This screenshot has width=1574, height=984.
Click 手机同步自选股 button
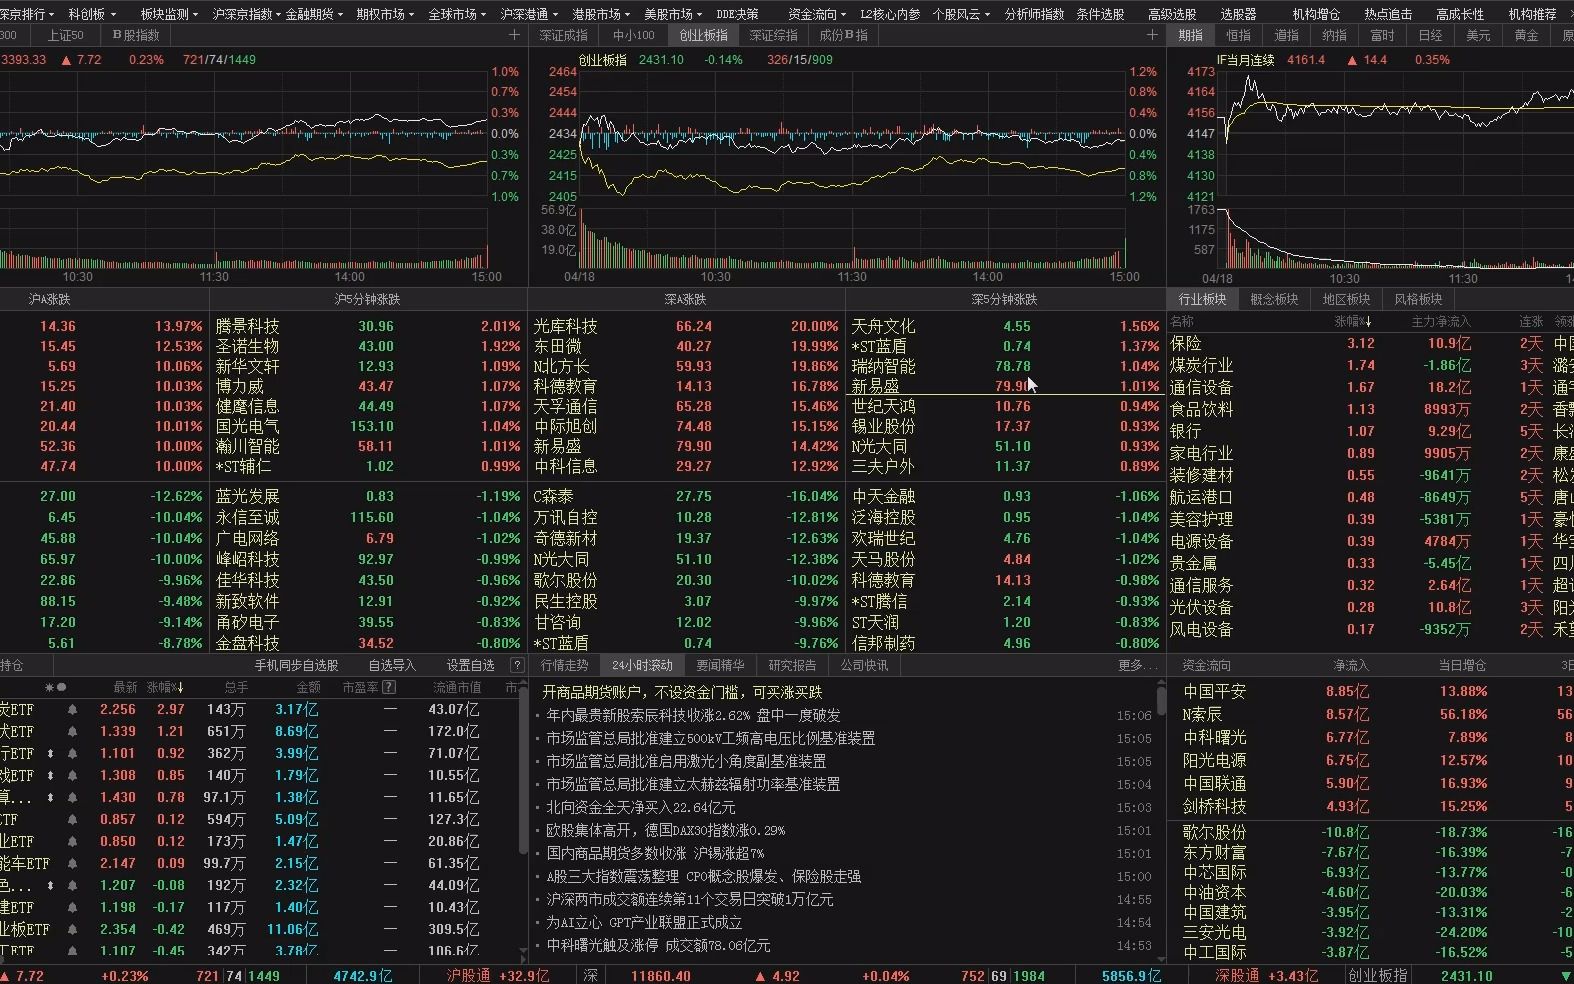pos(296,665)
